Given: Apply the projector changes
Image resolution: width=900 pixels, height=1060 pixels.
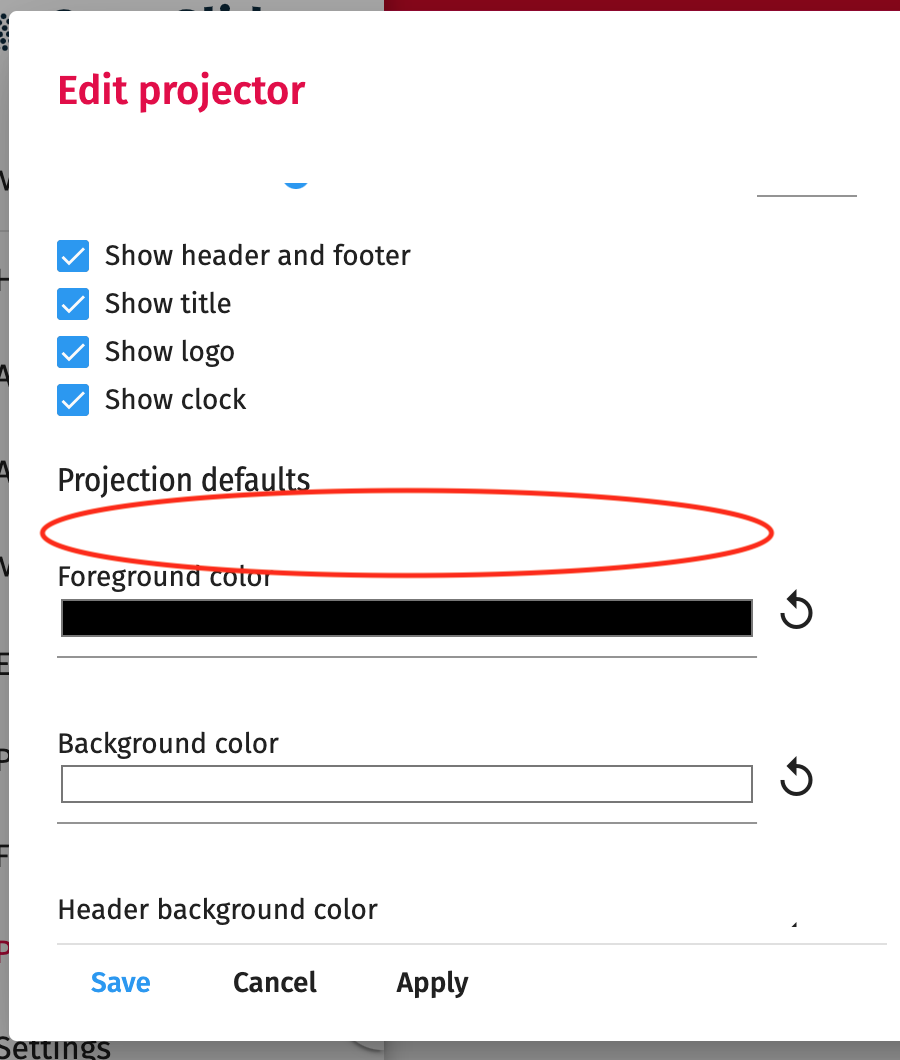Looking at the screenshot, I should (431, 983).
